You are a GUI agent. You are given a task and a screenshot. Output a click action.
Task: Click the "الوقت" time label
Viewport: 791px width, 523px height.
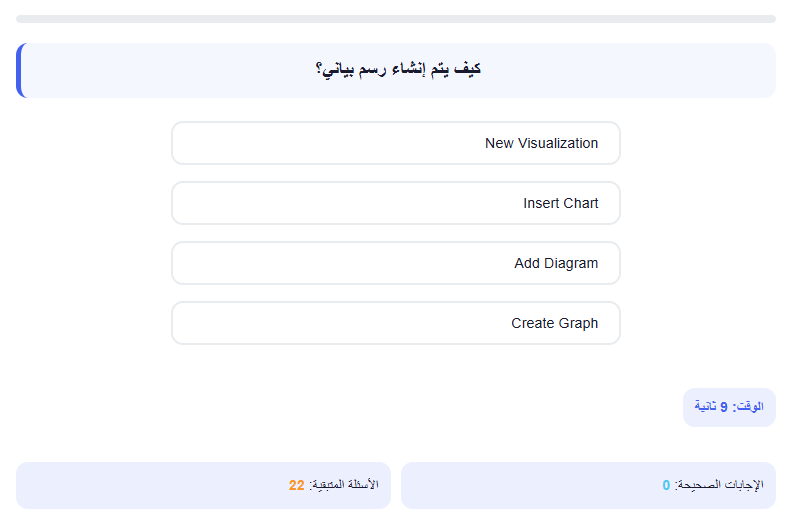pos(749,406)
